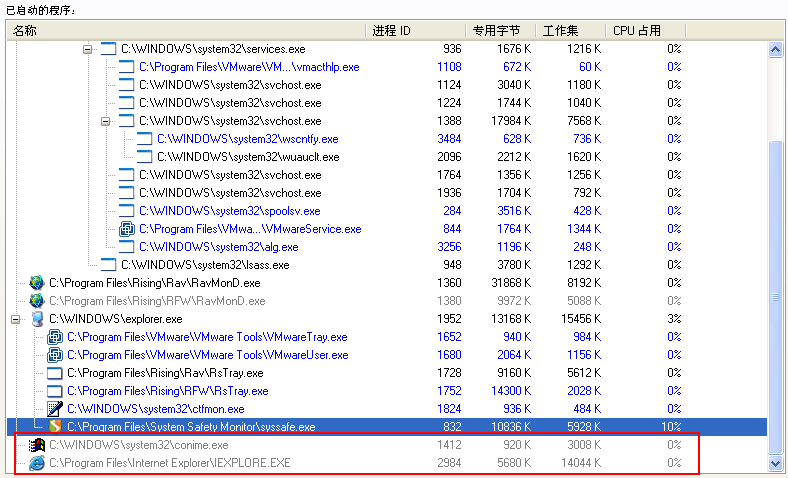Click private bytes value 17984 K
This screenshot has height=478, width=788.
pos(511,121)
